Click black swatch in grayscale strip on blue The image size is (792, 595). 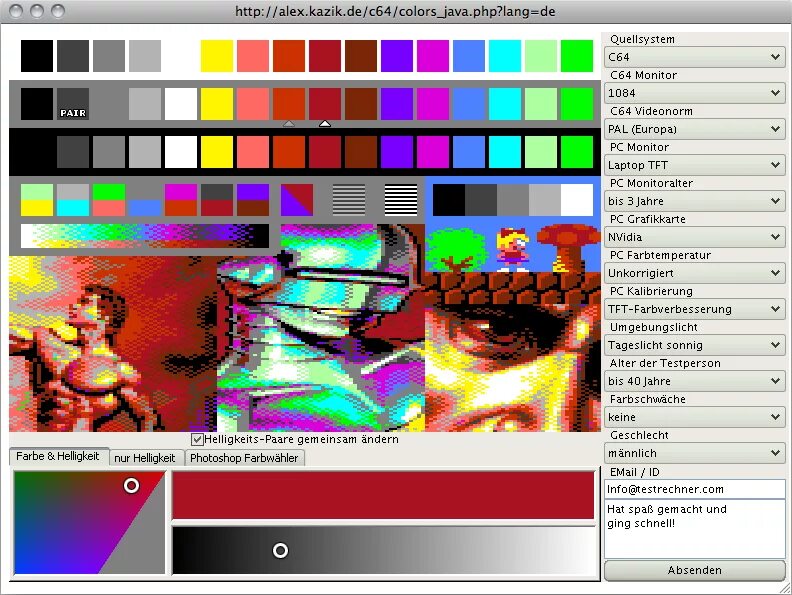click(x=449, y=200)
